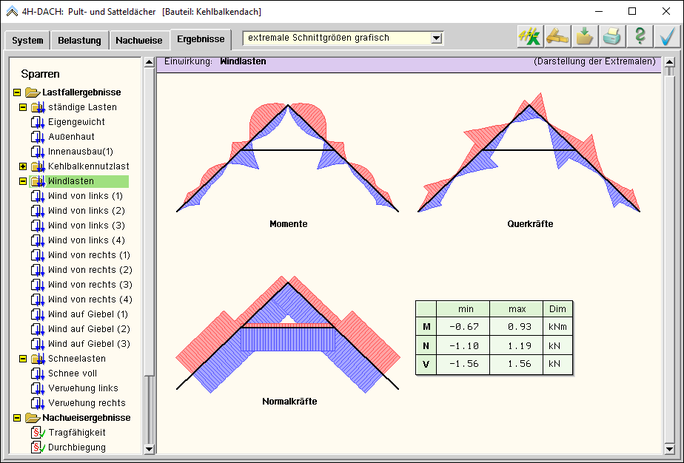Image resolution: width=684 pixels, height=463 pixels.
Task: Collapse the Schneelasten tree node
Action: coord(22,358)
